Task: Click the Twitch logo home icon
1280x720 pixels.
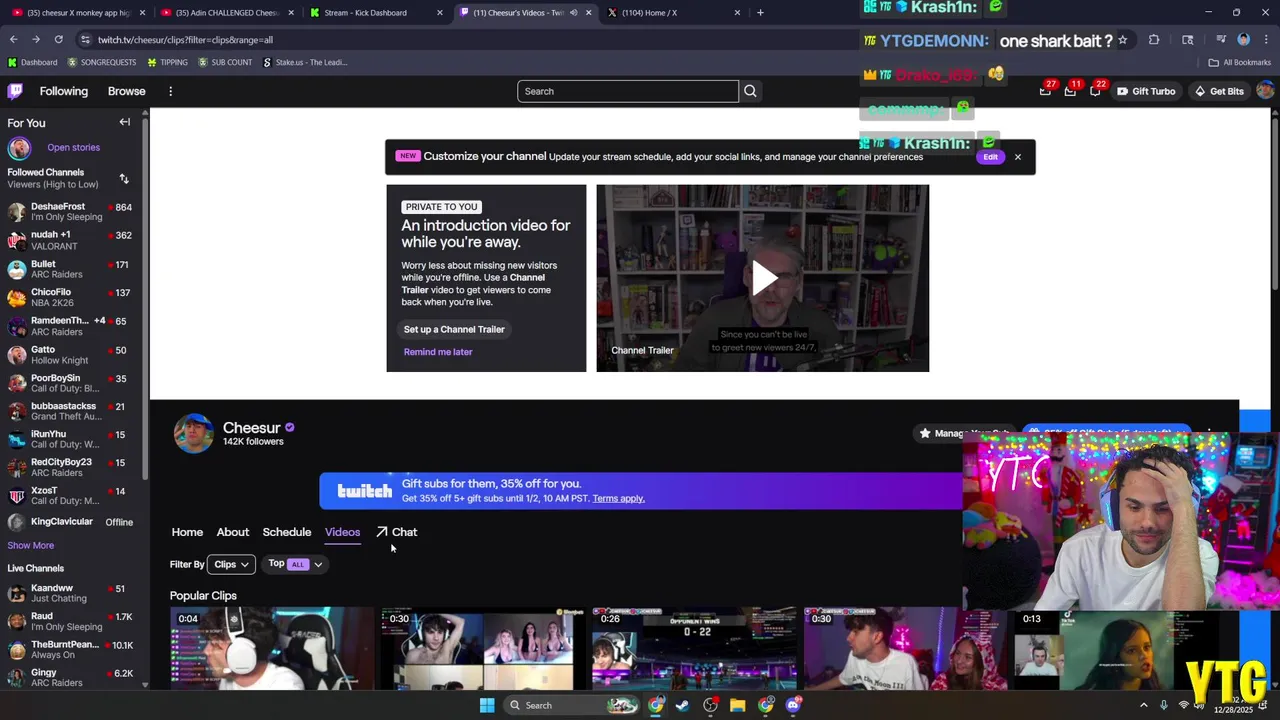Action: pyautogui.click(x=15, y=91)
